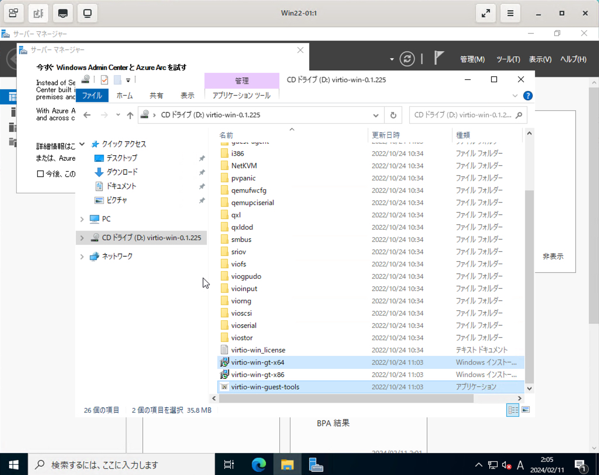Launch Microsoft Edge from the taskbar

click(259, 465)
